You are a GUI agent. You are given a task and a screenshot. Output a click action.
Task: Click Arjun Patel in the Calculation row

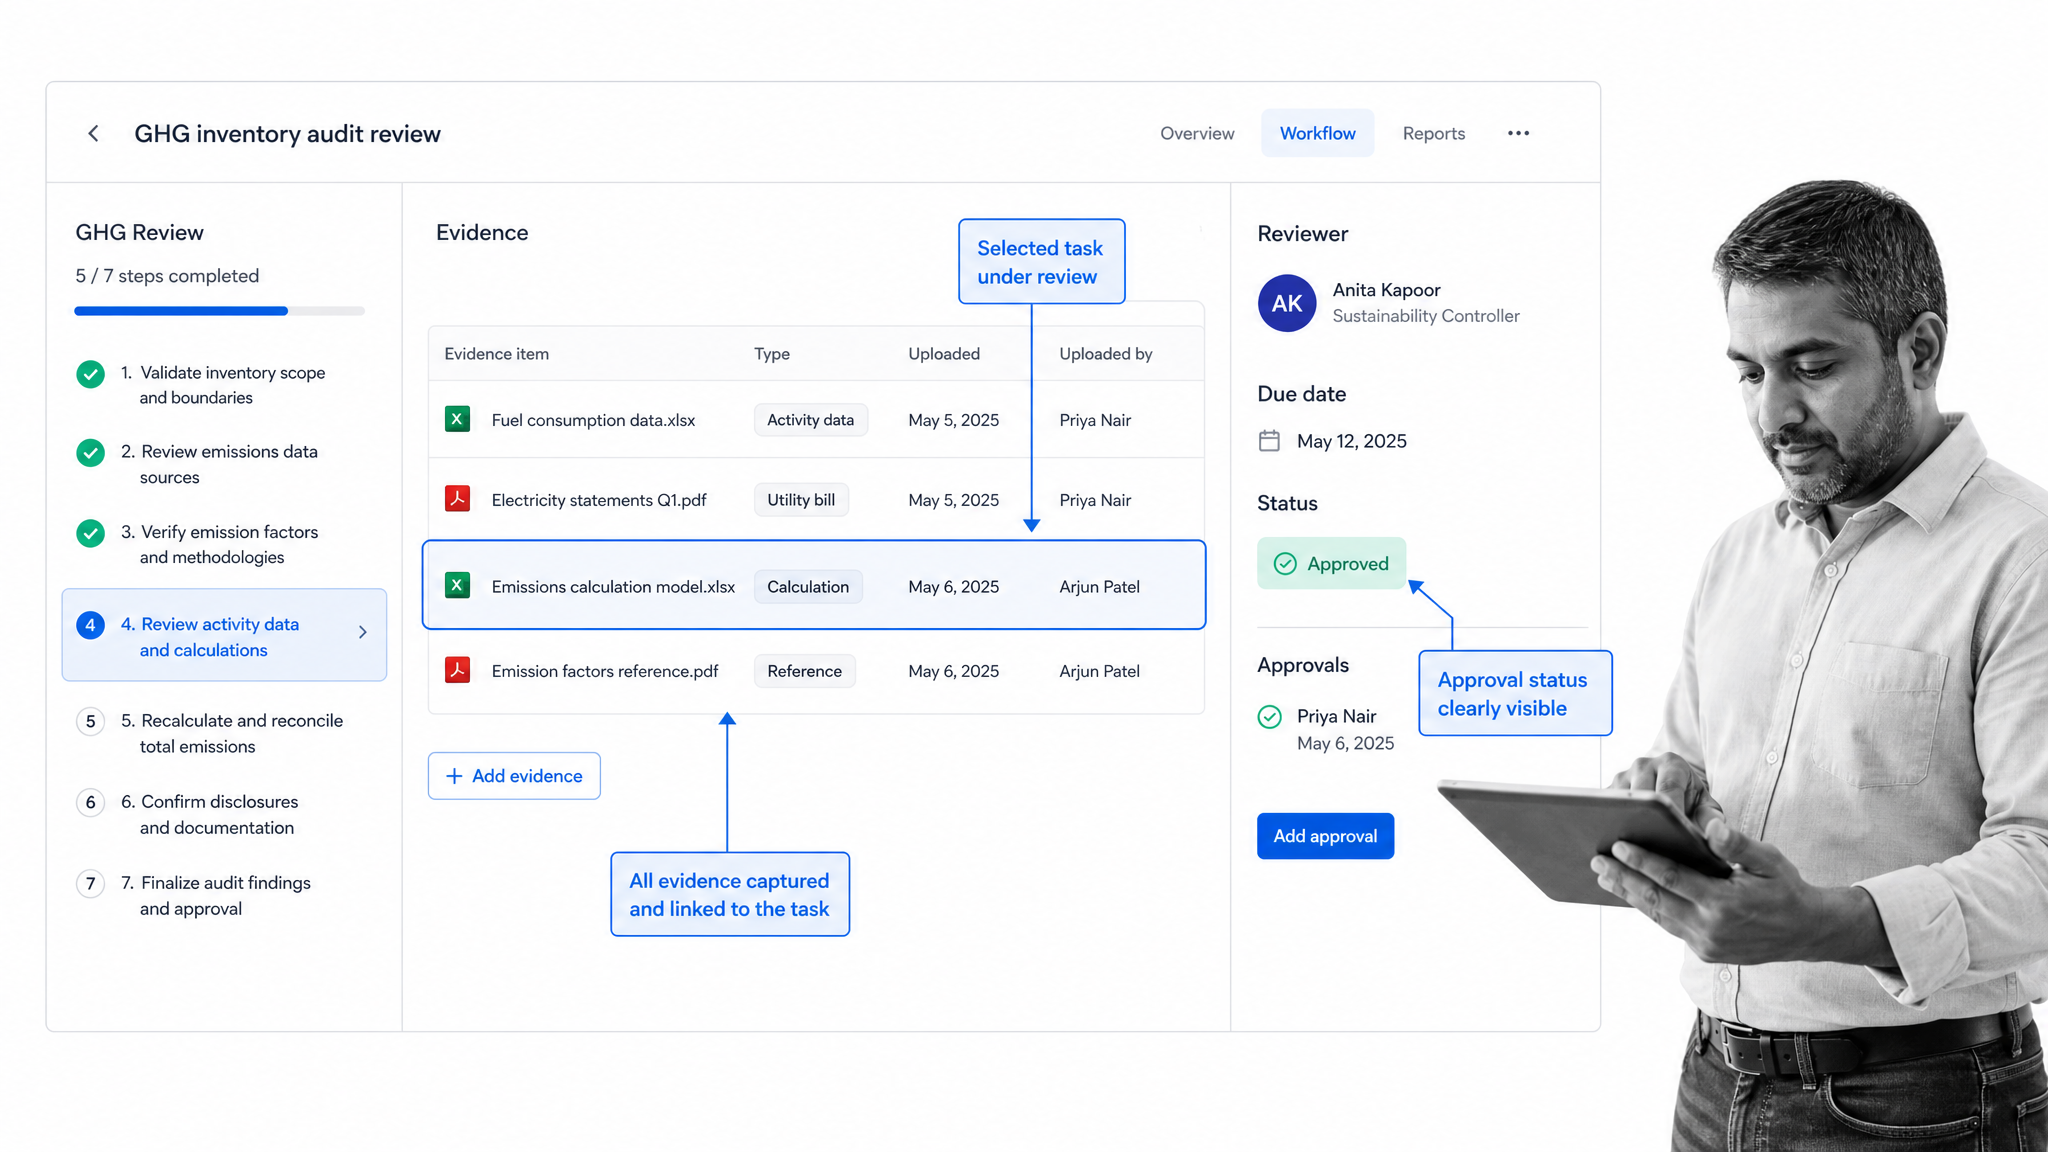click(1099, 587)
